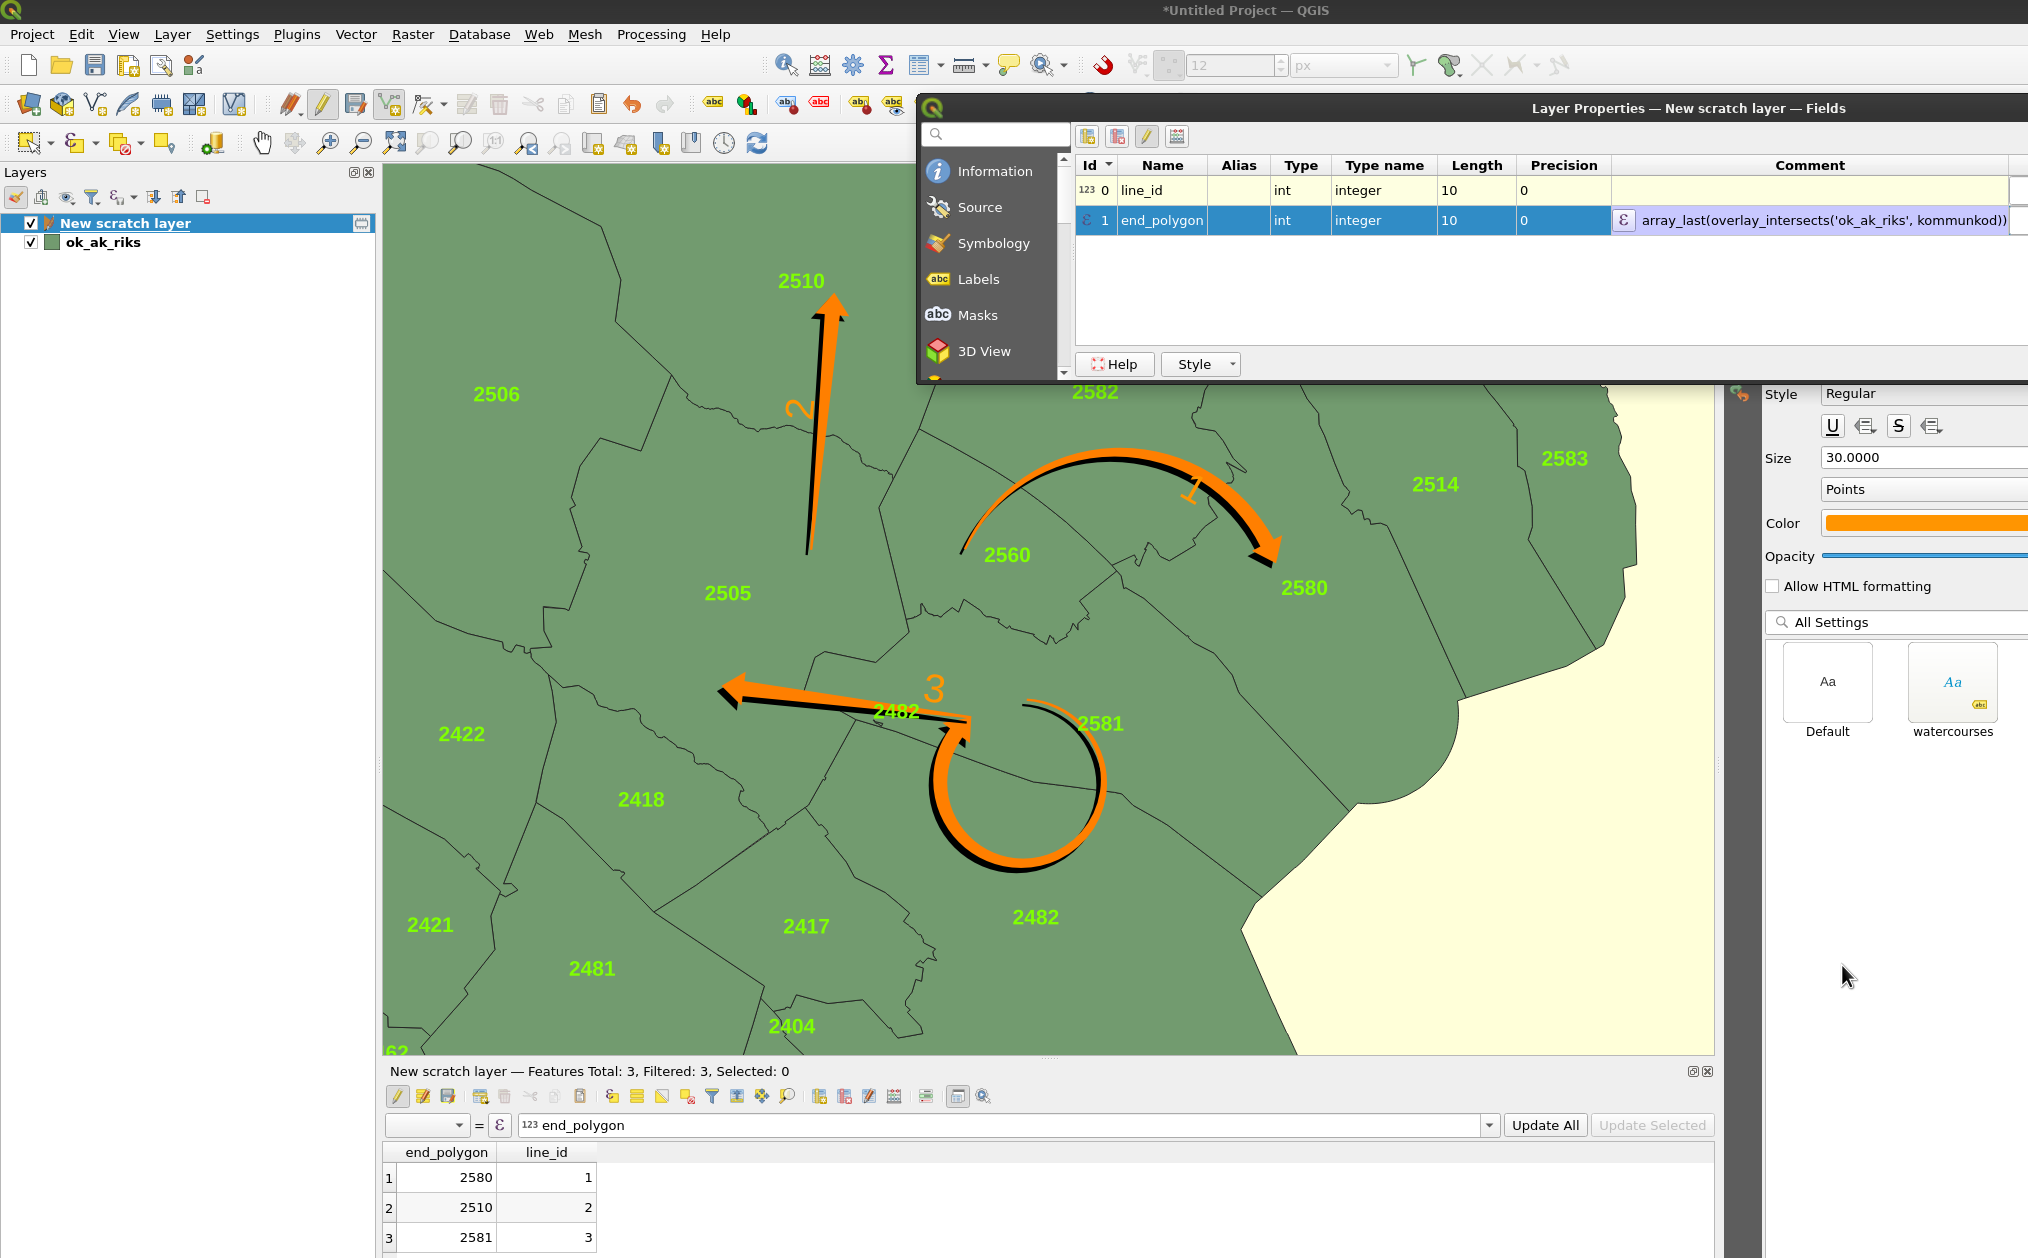Open the Processing menu in menu bar
Screen dimensions: 2028x1258
650,35
